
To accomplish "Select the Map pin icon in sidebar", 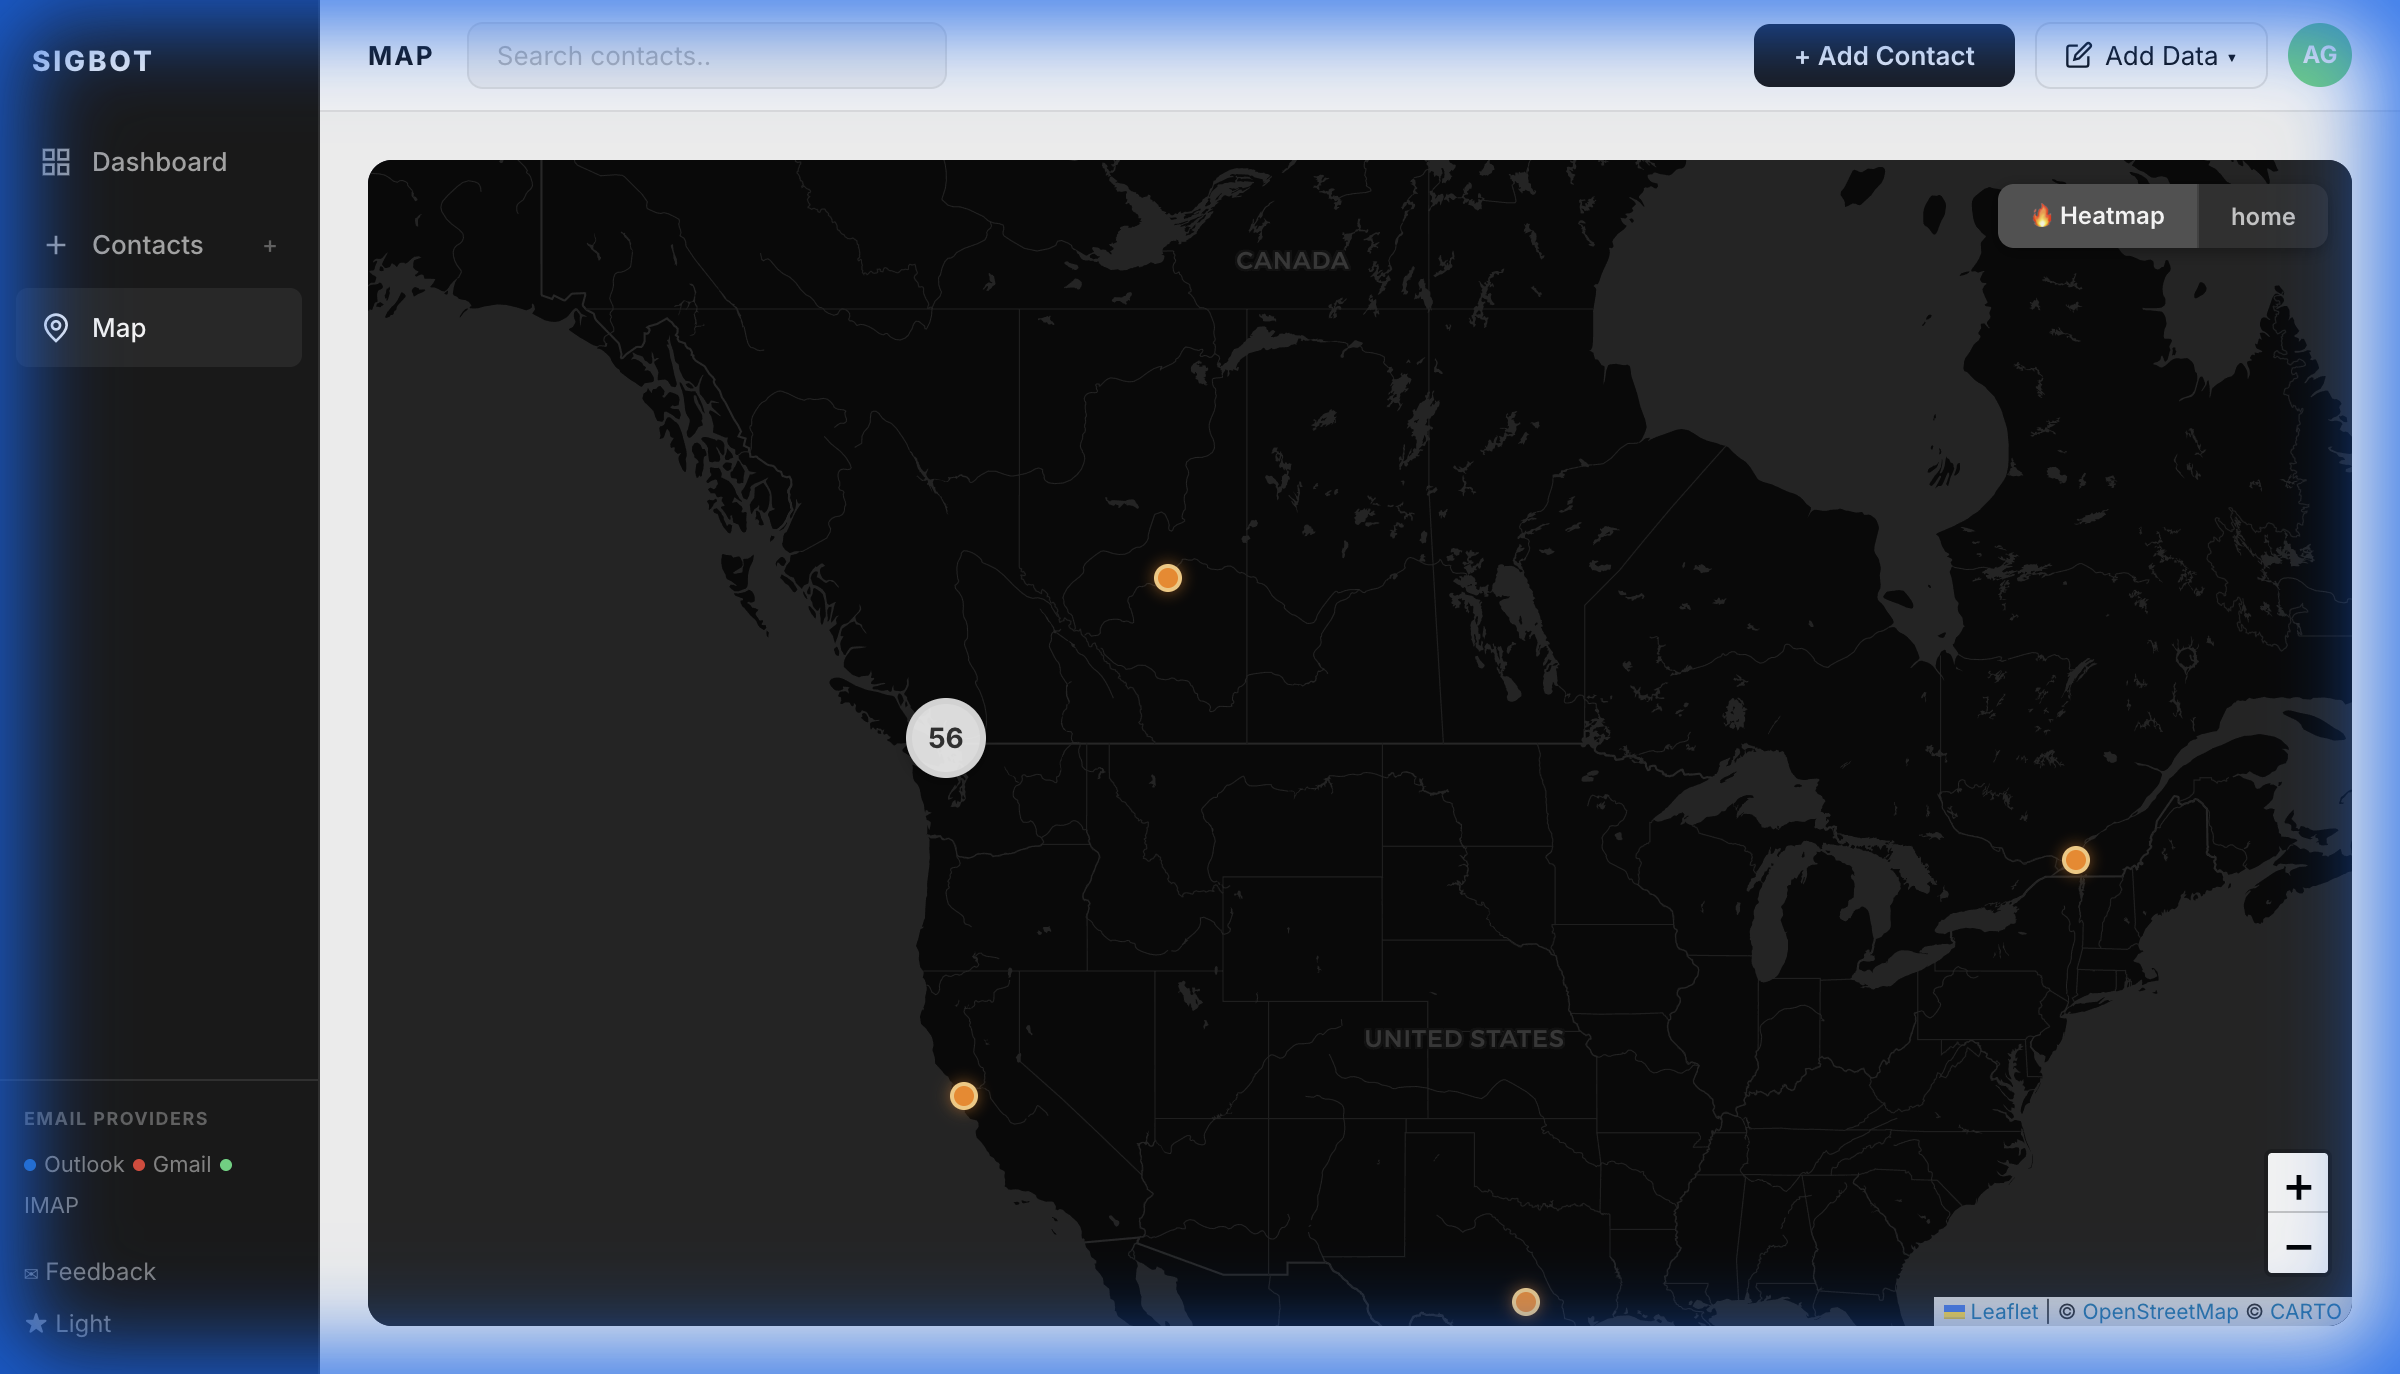I will pos(56,327).
